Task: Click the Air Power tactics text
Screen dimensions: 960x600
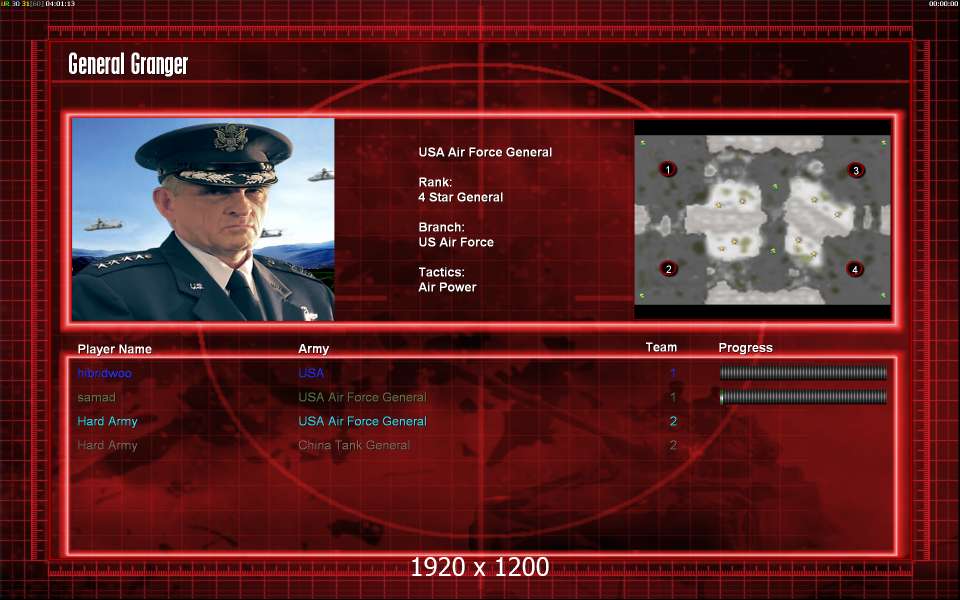Action: 447,287
